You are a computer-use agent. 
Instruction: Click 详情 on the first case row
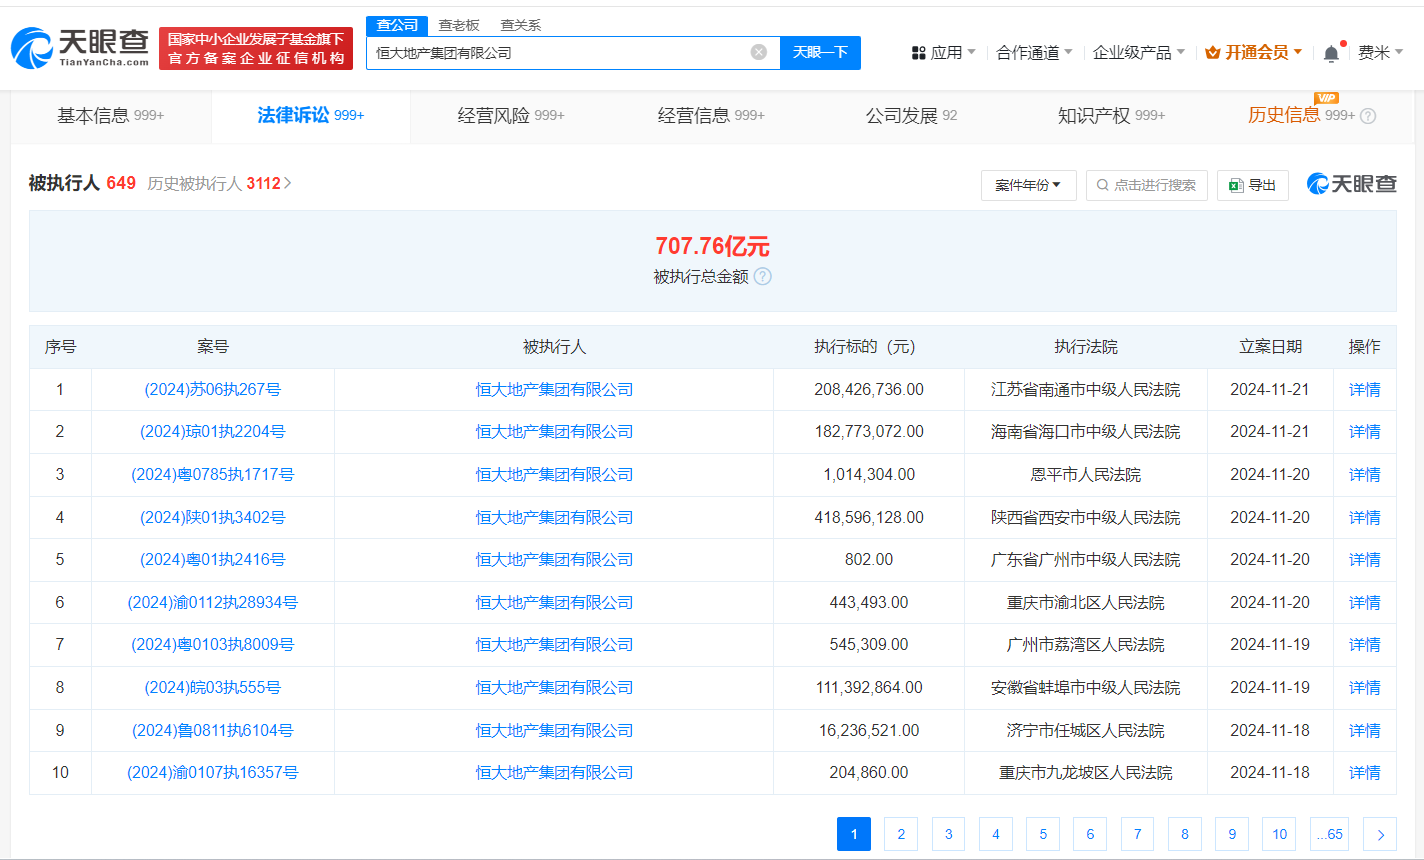tap(1364, 389)
